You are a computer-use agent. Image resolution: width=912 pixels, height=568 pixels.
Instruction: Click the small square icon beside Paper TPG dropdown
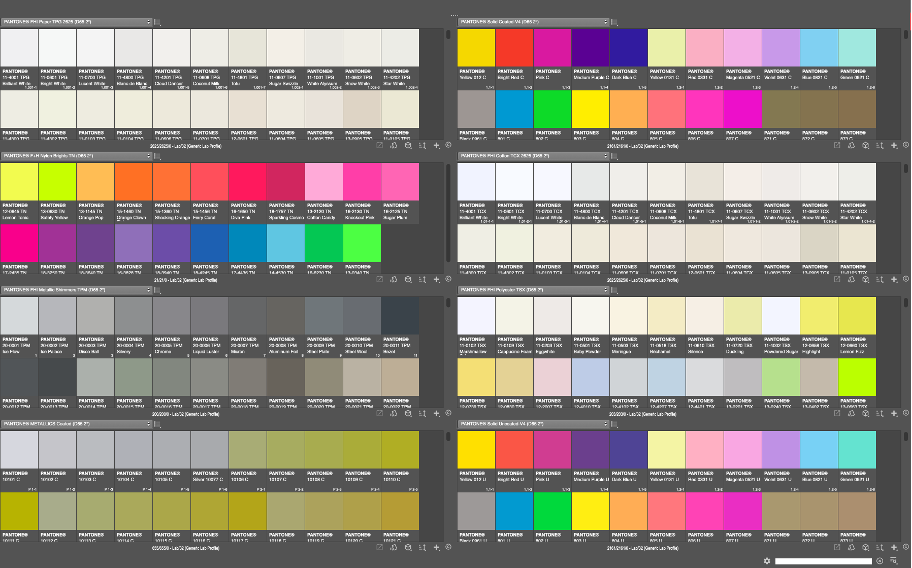[157, 23]
